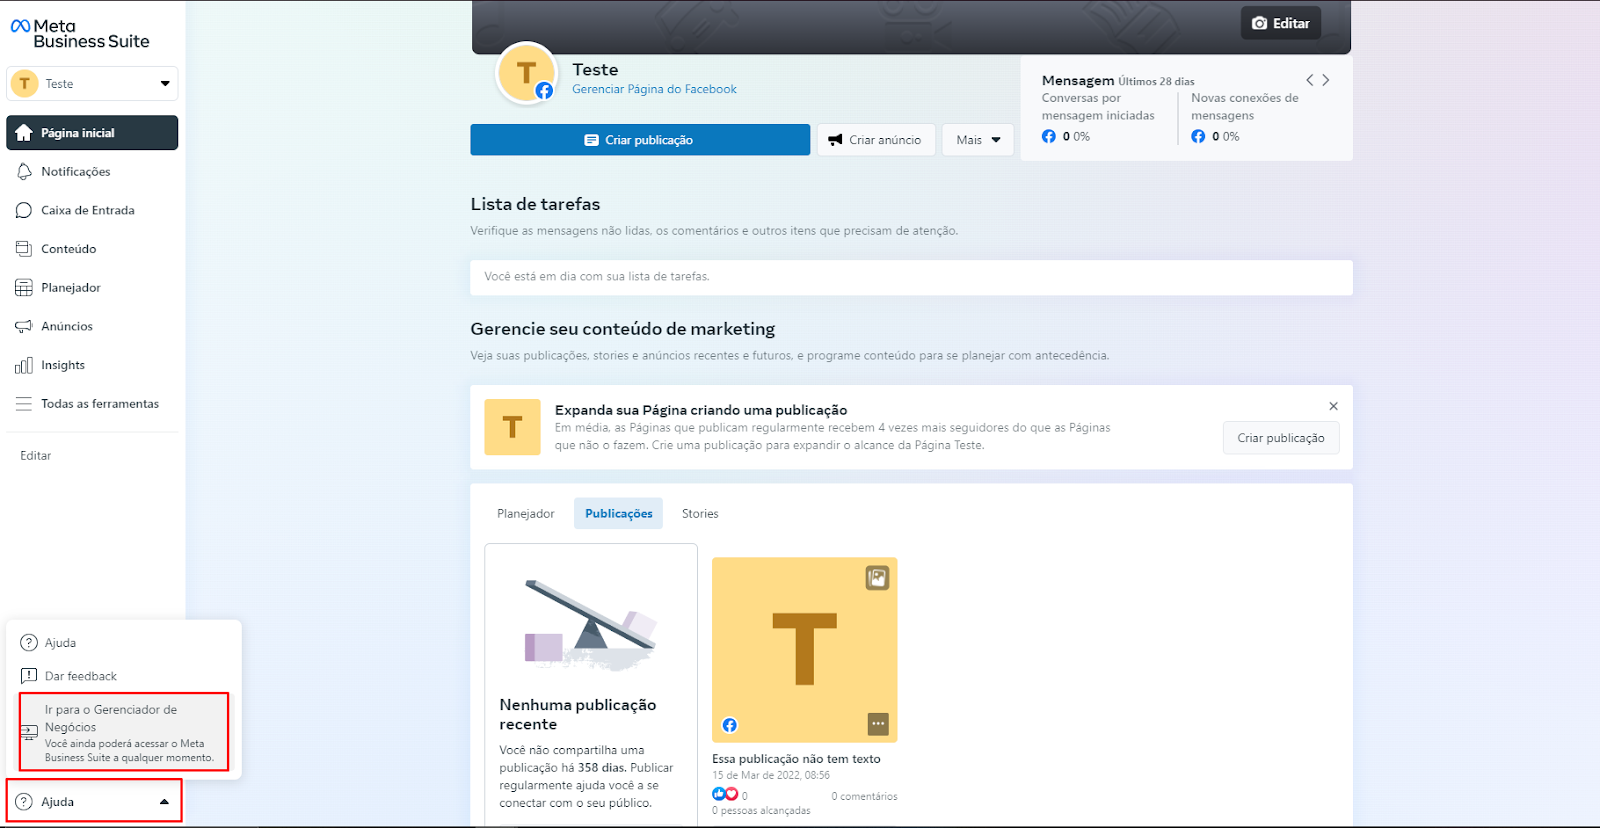Click the Meta Business Suite logo
Image resolution: width=1600 pixels, height=828 pixels.
[80, 34]
